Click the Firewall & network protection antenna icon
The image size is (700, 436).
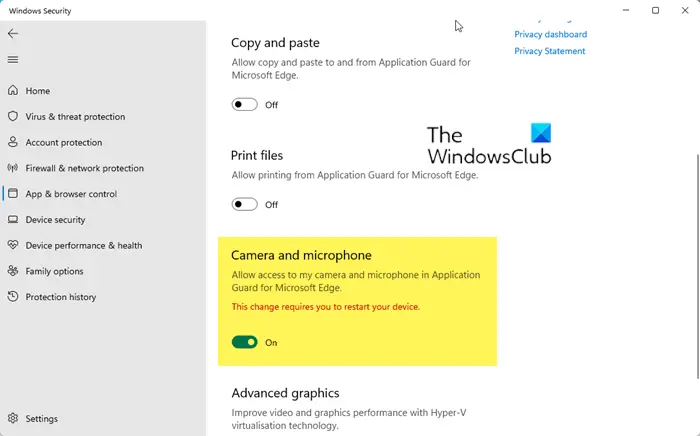coord(13,168)
